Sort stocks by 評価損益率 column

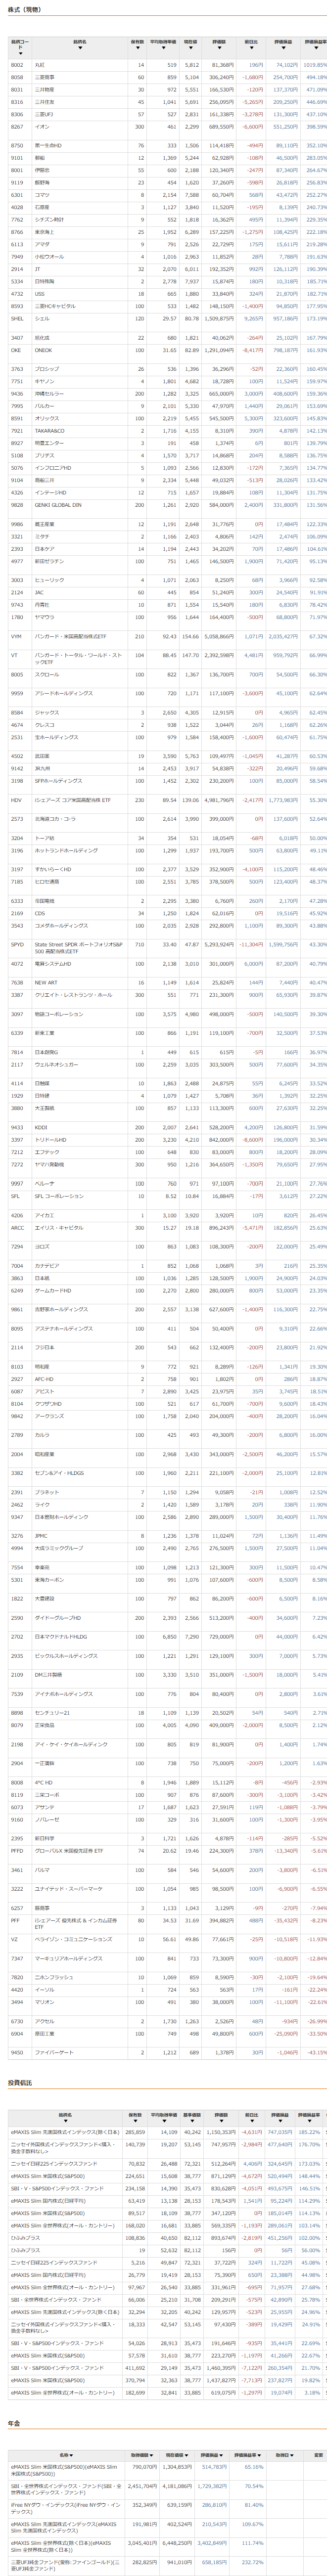click(x=314, y=42)
